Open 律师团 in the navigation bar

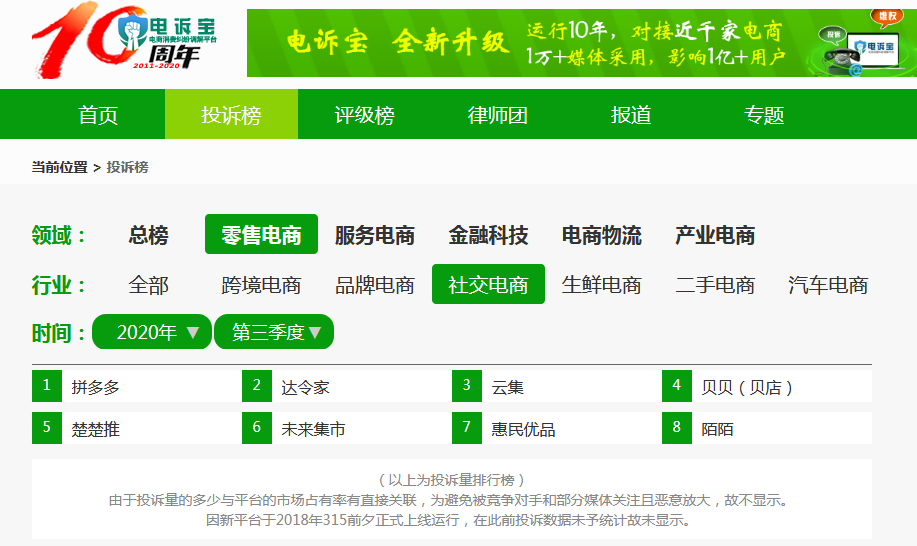point(498,115)
